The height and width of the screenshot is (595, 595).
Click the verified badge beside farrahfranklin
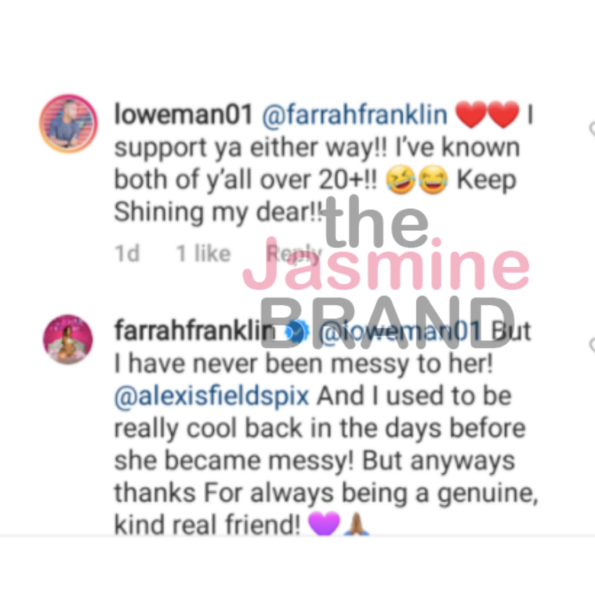pos(296,332)
